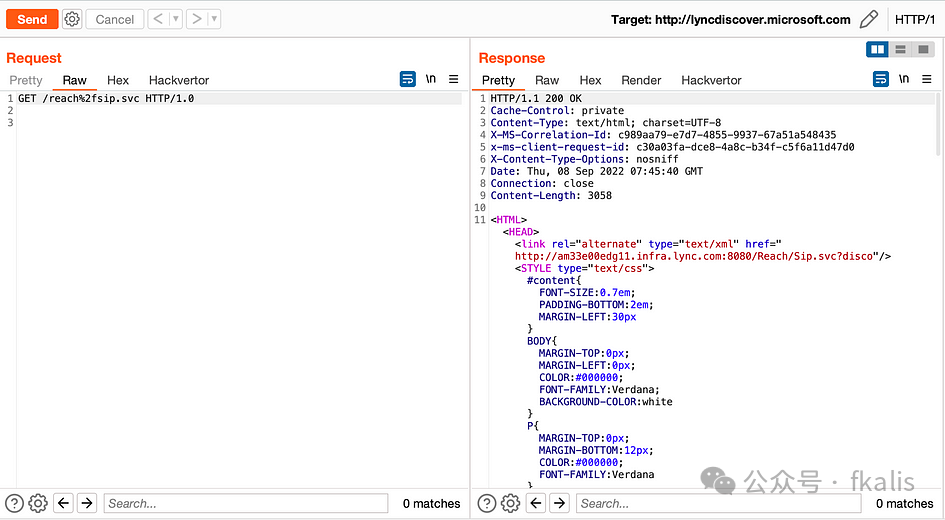Cancel the current request
945x520 pixels.
click(115, 19)
